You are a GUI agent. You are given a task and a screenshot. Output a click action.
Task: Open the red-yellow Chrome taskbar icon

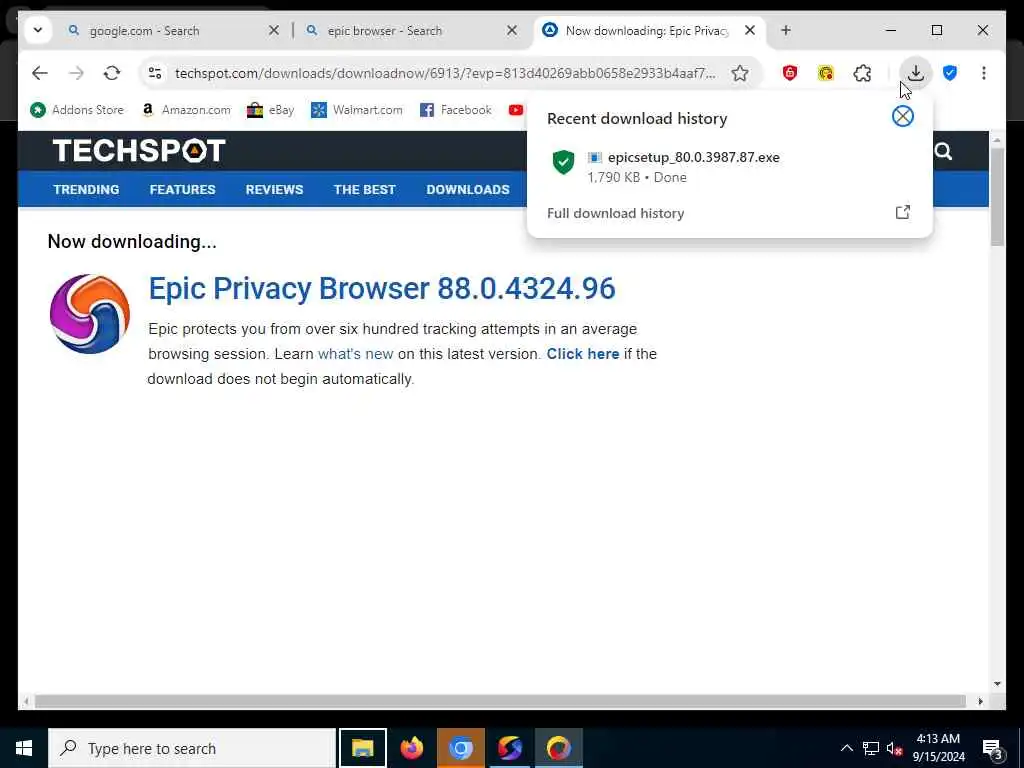pyautogui.click(x=558, y=748)
